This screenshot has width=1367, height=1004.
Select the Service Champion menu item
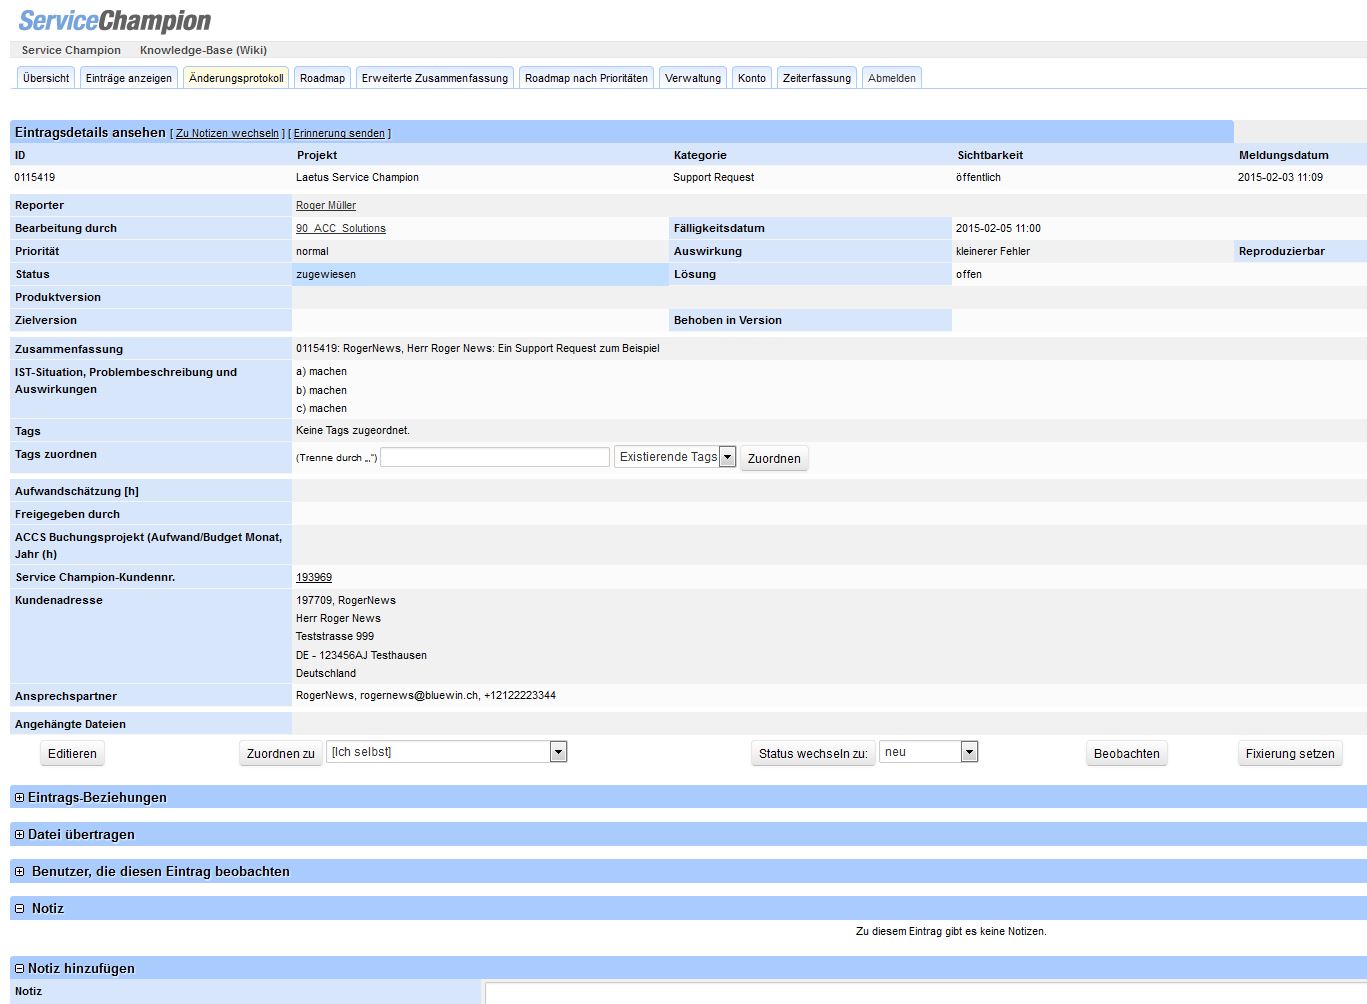(x=71, y=50)
